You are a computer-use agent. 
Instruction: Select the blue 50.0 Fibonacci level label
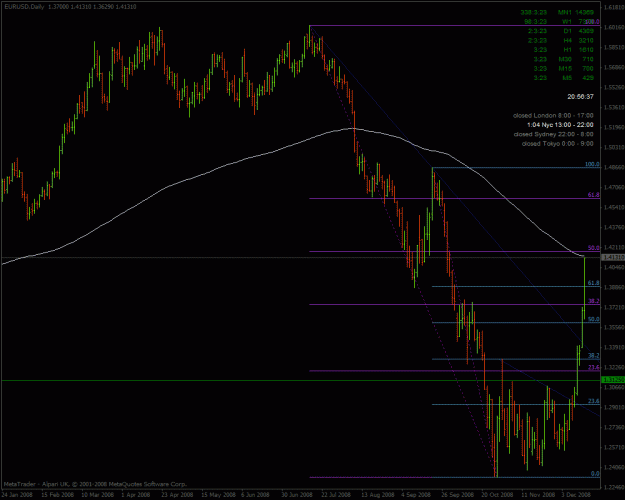click(x=594, y=319)
